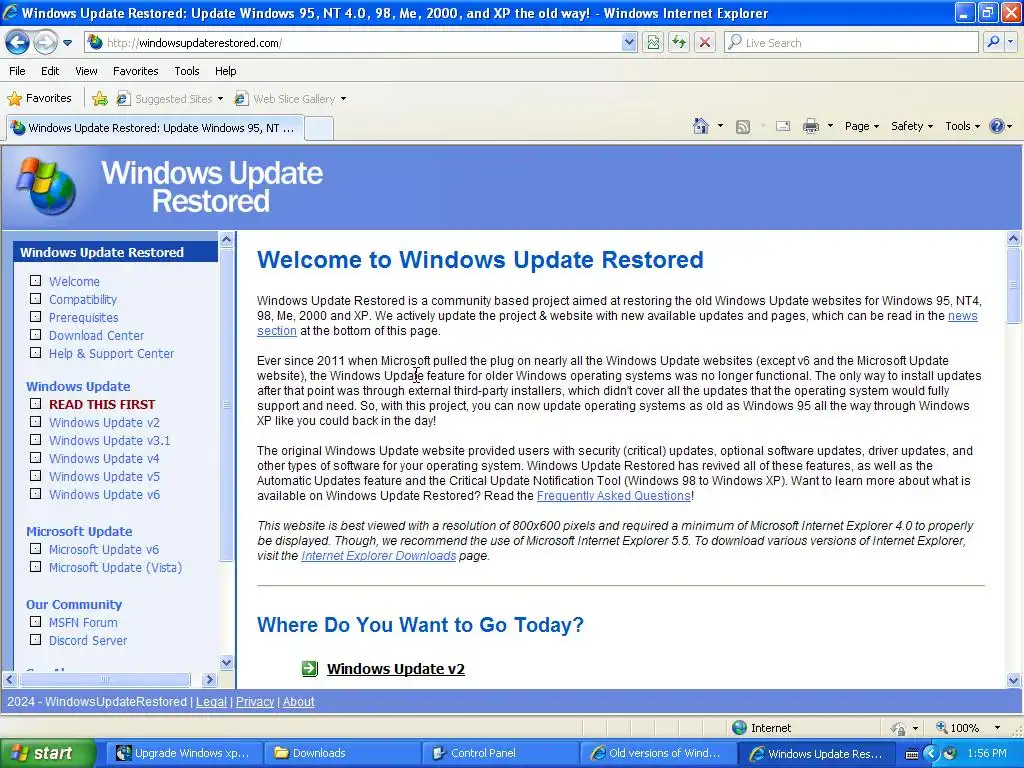The height and width of the screenshot is (768, 1024).
Task: Open the Download Center sidebar link
Action: click(97, 335)
